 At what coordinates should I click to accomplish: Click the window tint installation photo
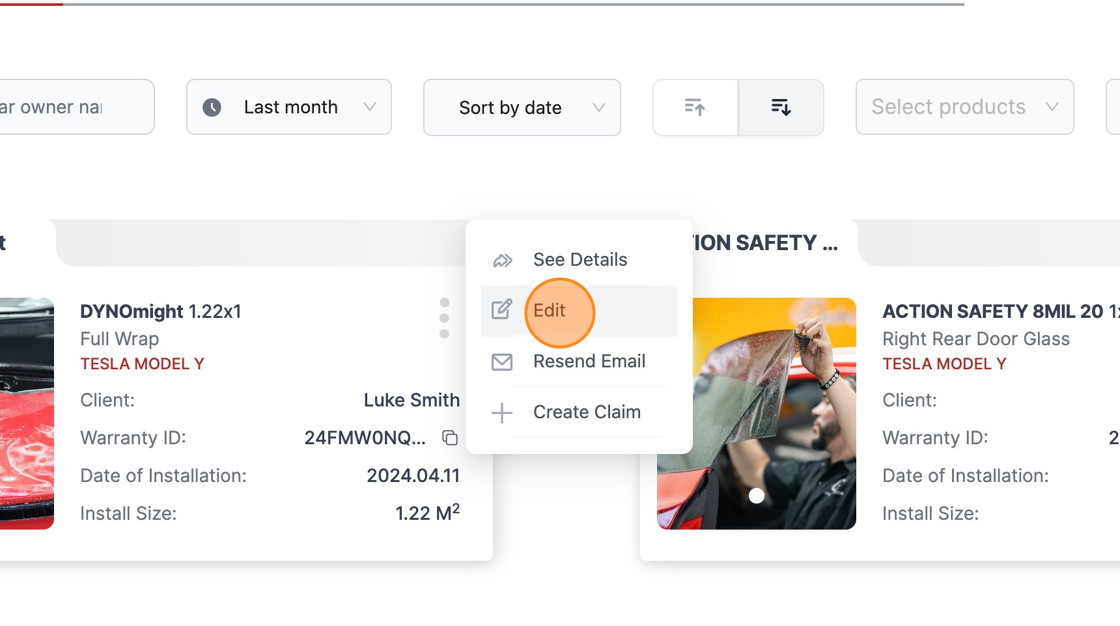[756, 414]
